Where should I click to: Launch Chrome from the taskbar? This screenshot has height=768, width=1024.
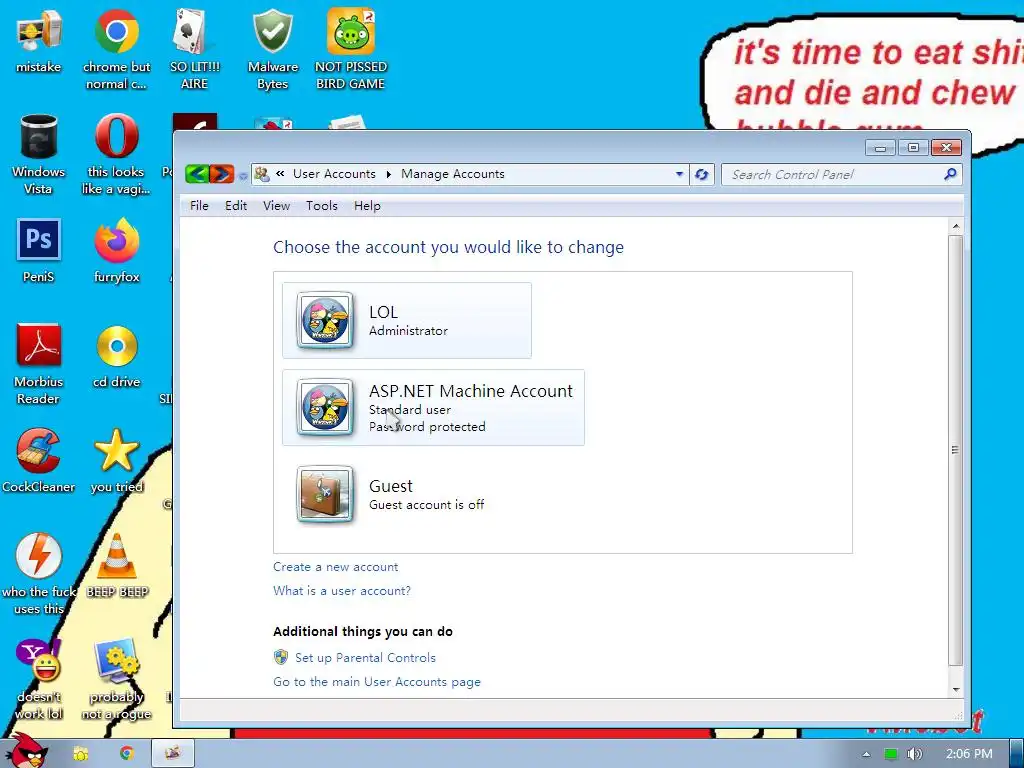tap(127, 754)
